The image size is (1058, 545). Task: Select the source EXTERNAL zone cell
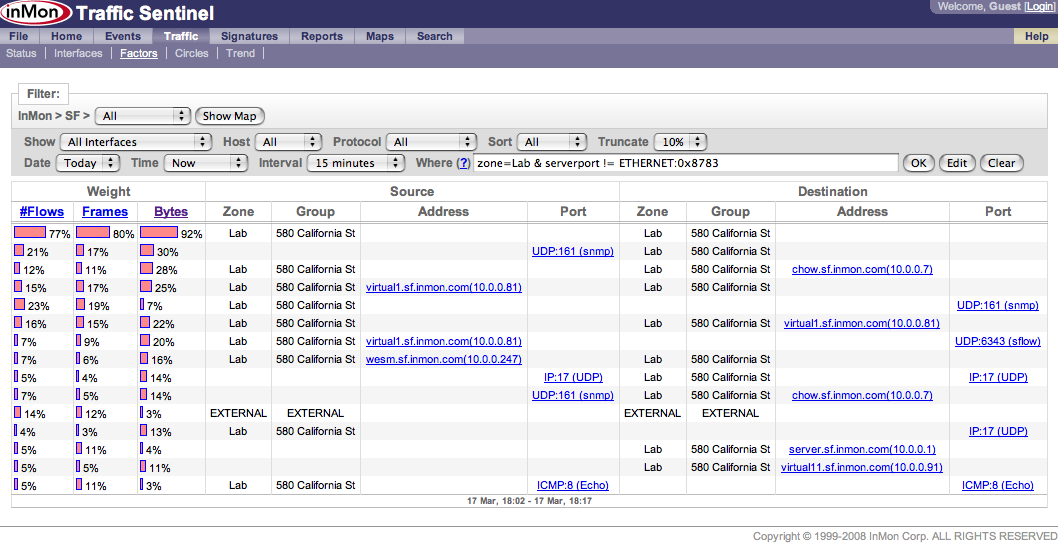239,413
